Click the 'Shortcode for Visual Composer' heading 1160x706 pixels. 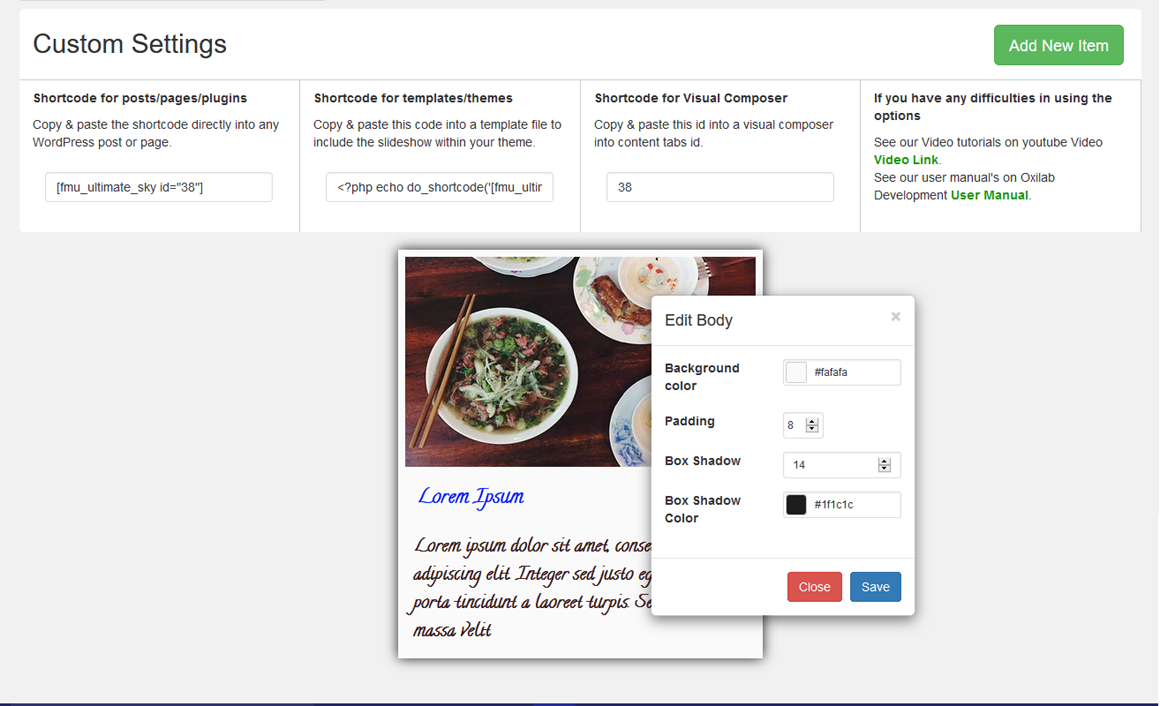click(x=691, y=98)
